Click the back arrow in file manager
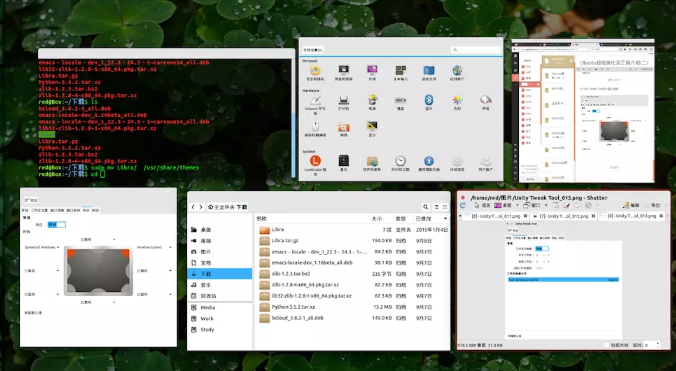The height and width of the screenshot is (371, 676). point(194,207)
